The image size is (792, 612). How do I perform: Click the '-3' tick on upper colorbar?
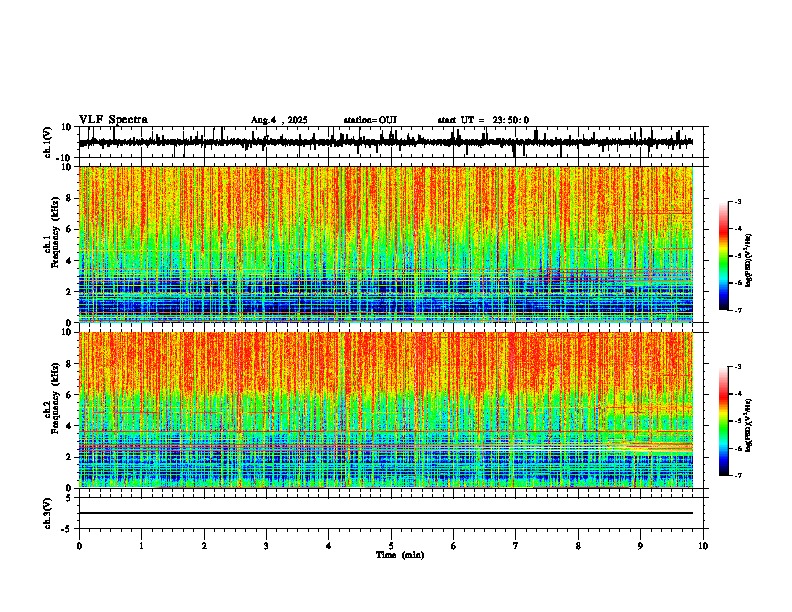[737, 201]
